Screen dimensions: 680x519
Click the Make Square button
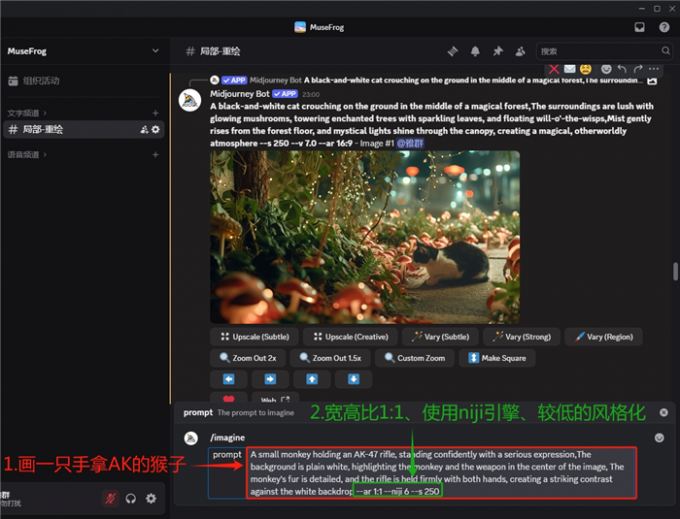tap(497, 358)
